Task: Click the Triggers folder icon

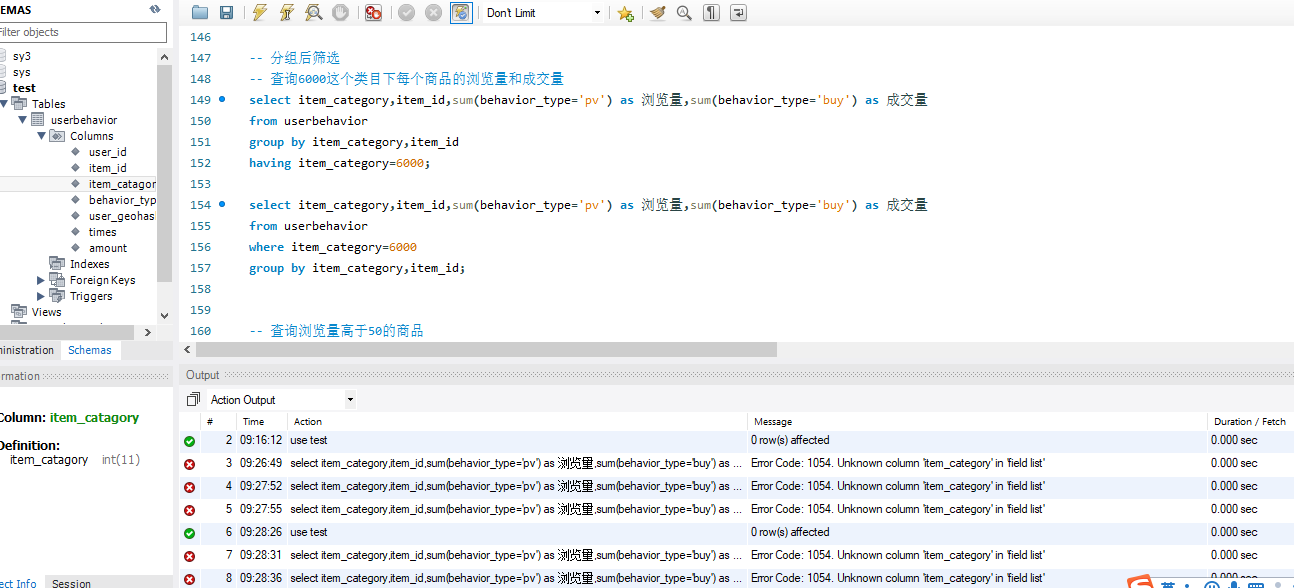Action: click(57, 296)
